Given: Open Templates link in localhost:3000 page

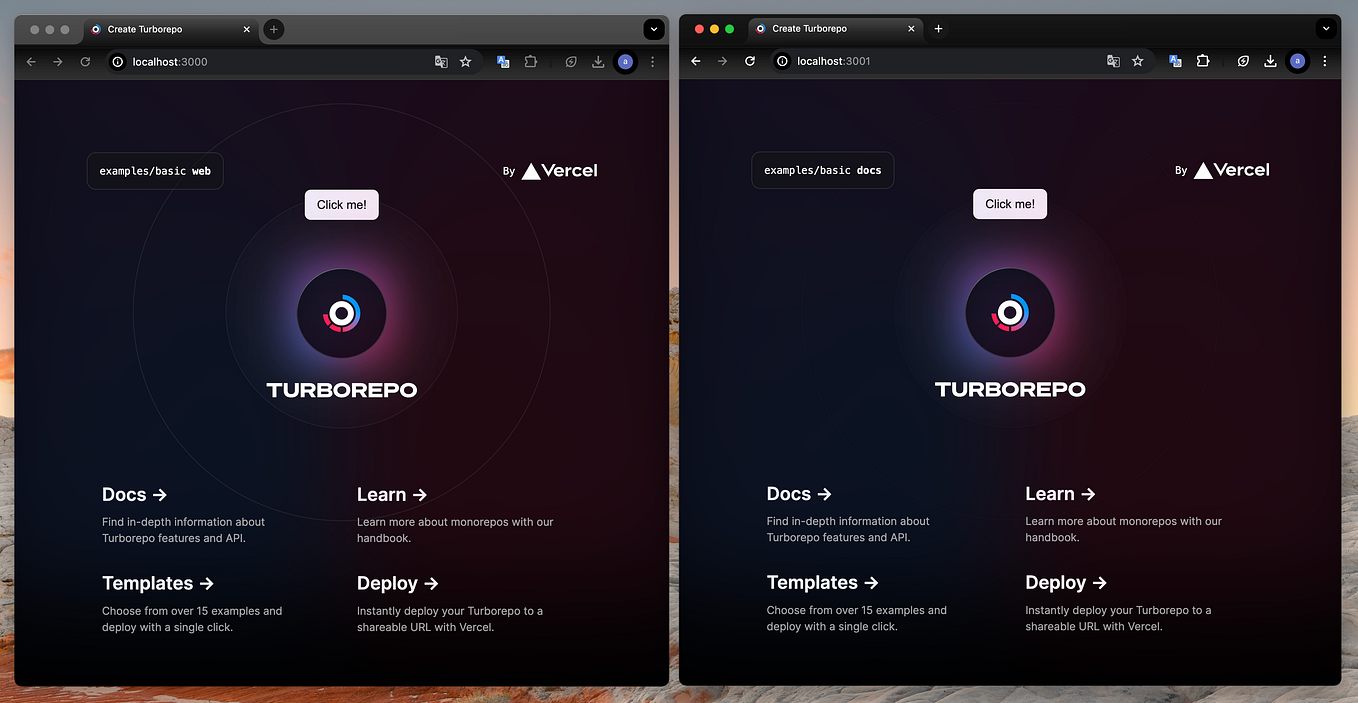Looking at the screenshot, I should 158,583.
